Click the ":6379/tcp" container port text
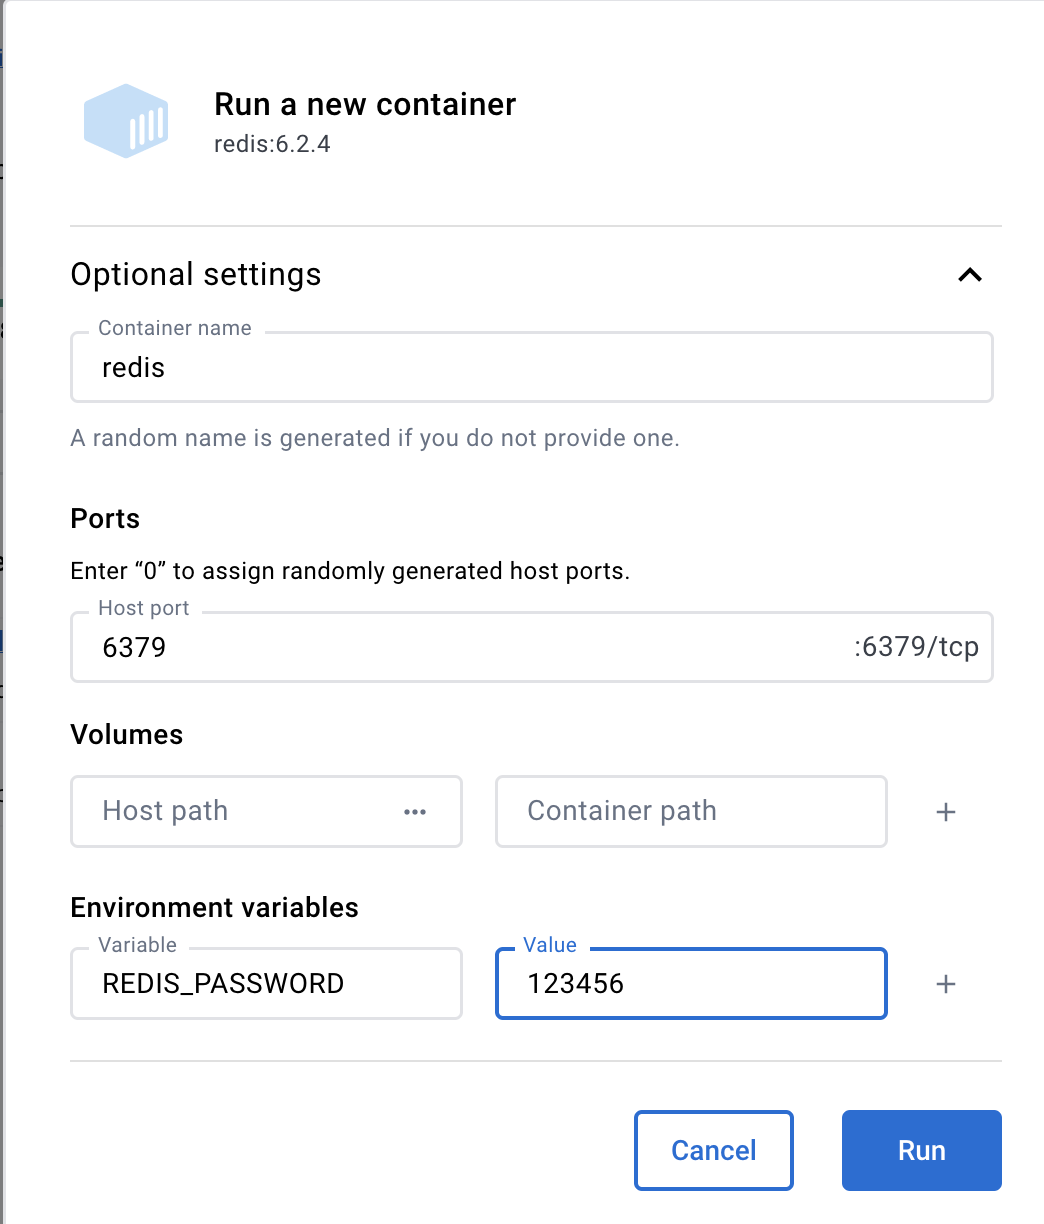This screenshot has width=1044, height=1224. pos(916,647)
